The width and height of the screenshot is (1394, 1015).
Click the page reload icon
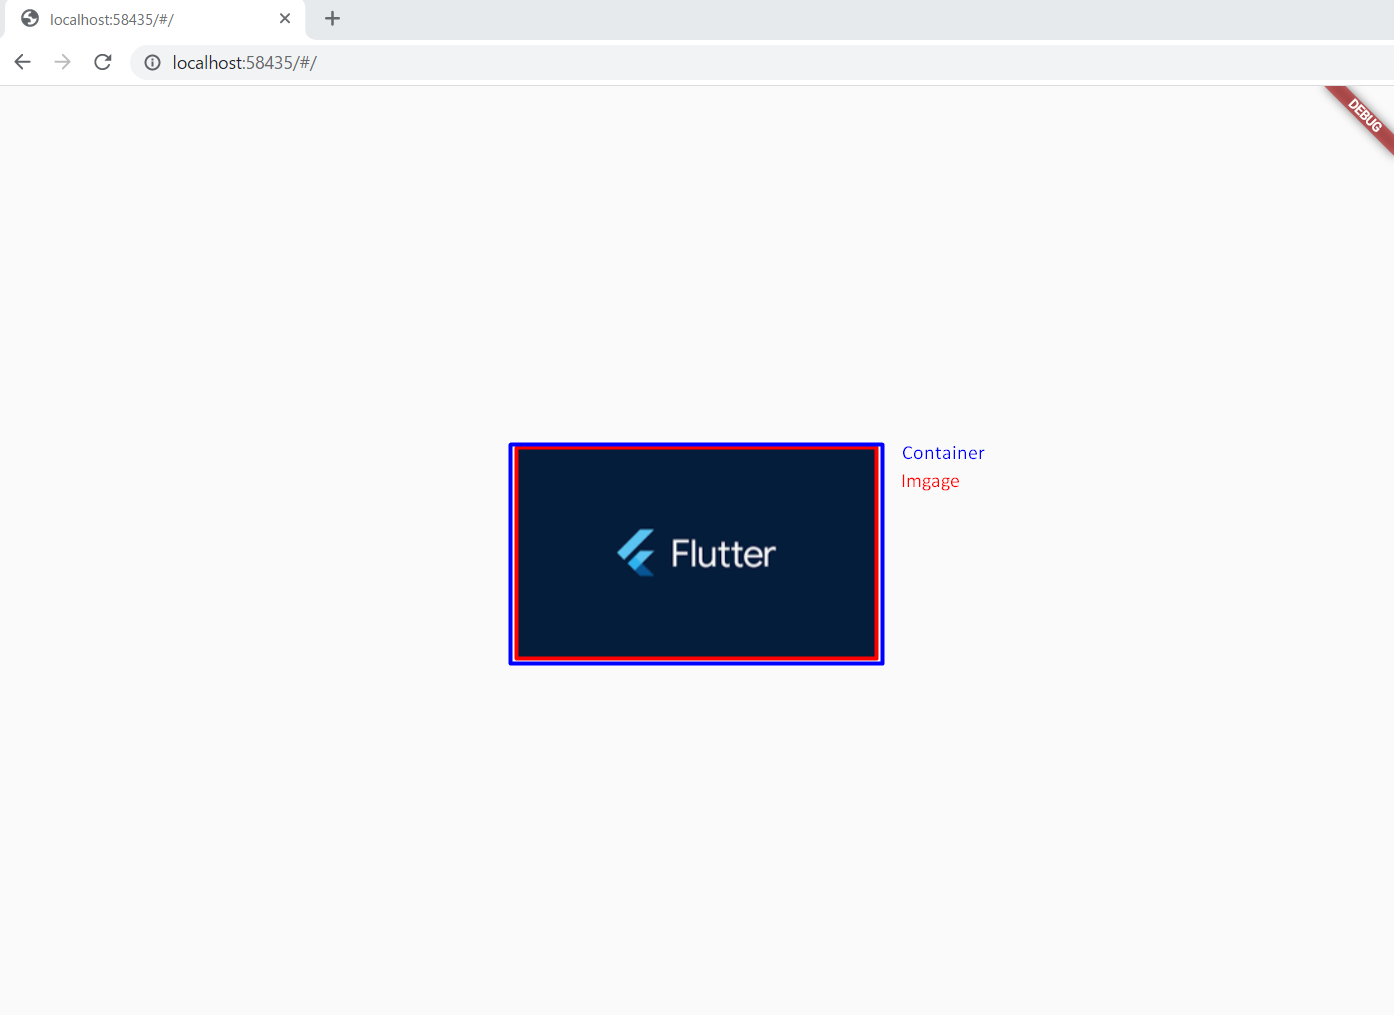coord(102,61)
